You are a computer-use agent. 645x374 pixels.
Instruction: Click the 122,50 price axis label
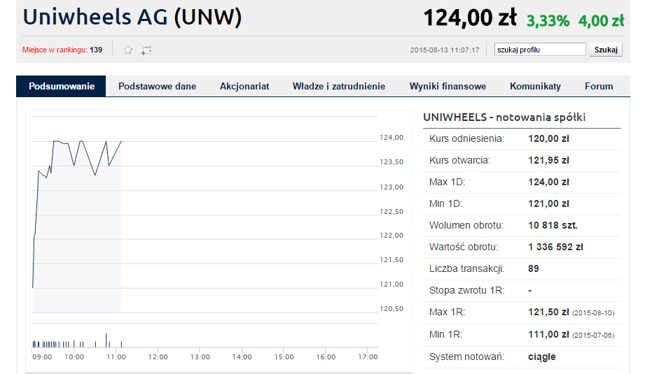tap(391, 211)
